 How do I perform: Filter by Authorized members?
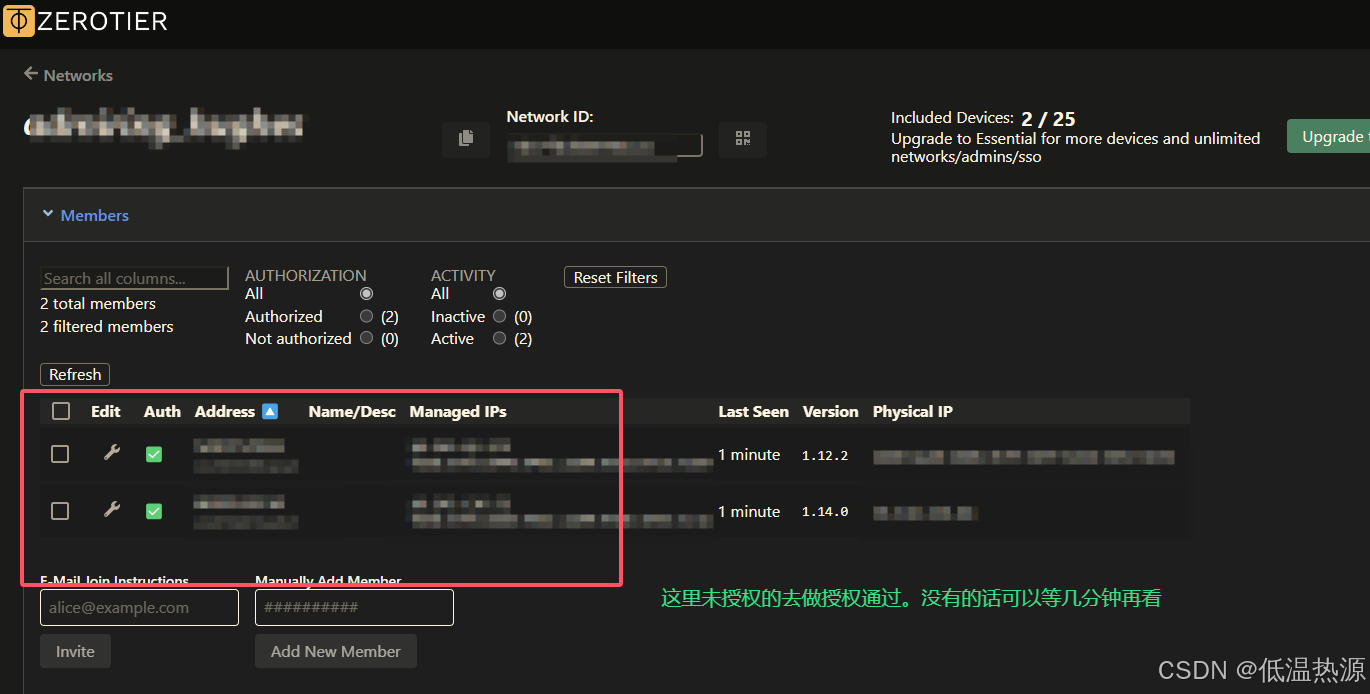[x=366, y=316]
